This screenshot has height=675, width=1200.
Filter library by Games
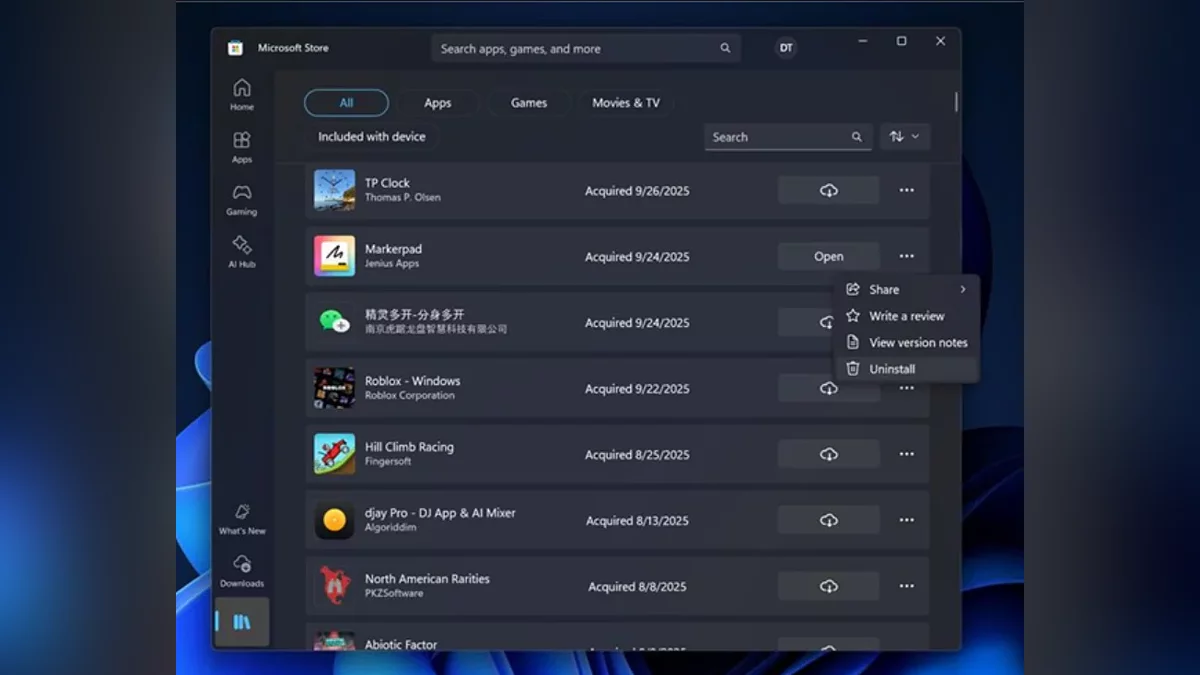[x=529, y=103]
